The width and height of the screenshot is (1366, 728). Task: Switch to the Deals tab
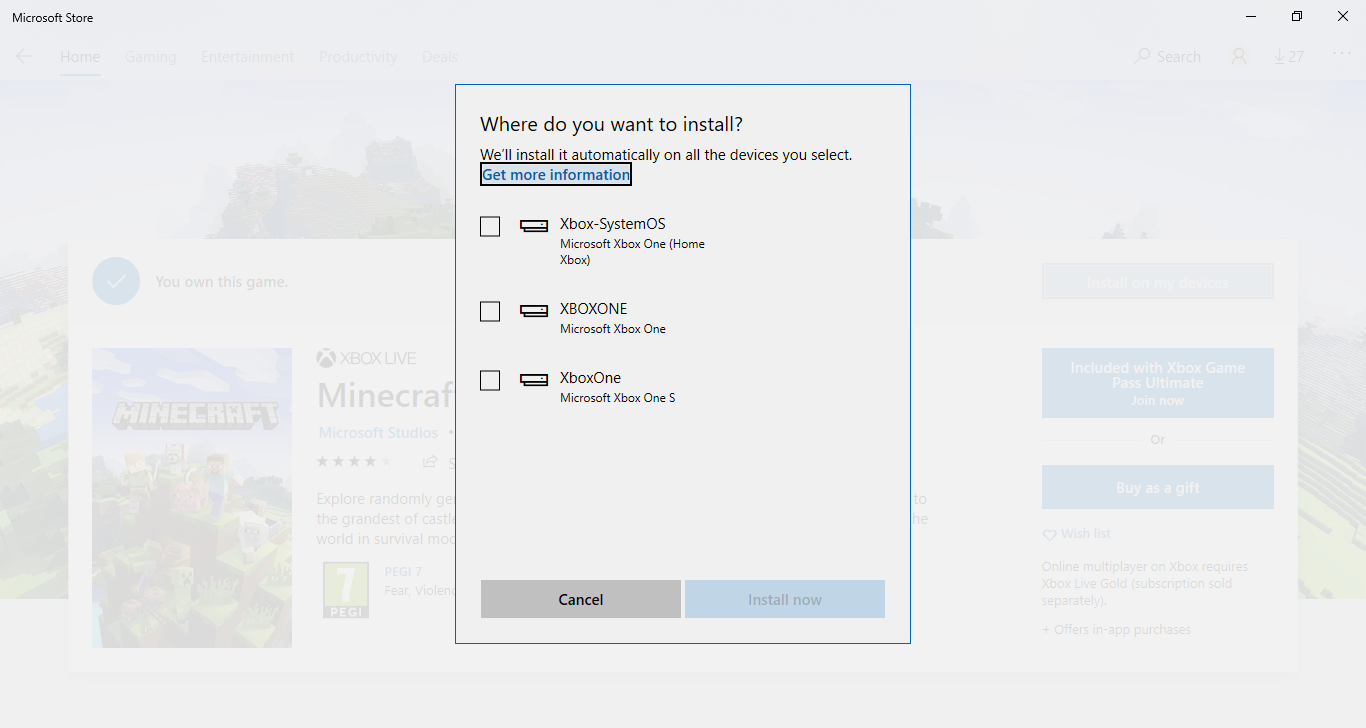click(440, 57)
